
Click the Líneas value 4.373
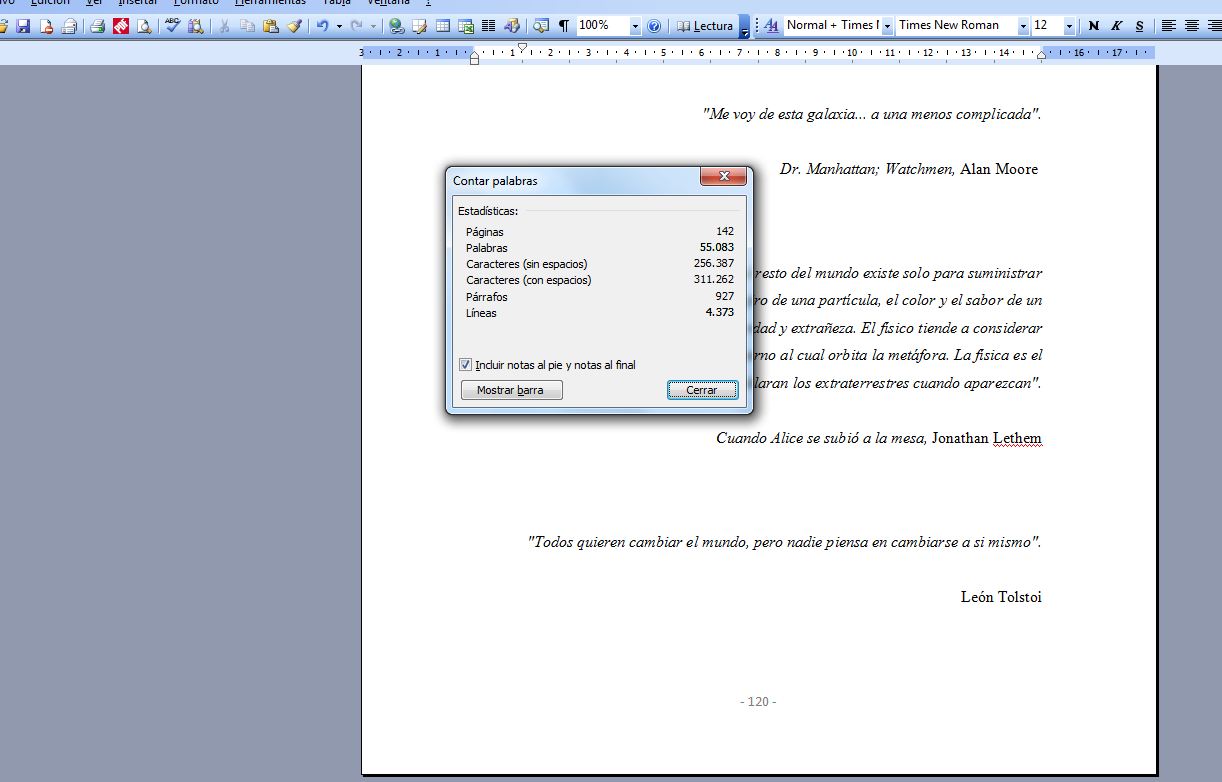tap(720, 313)
